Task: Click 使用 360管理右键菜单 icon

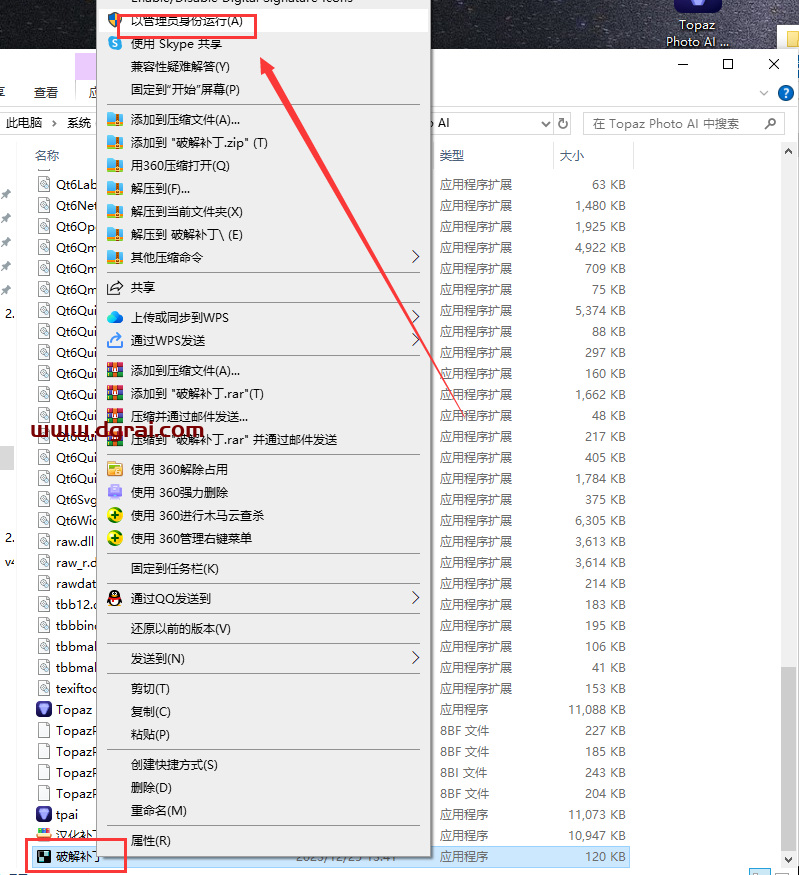Action: (x=115, y=538)
